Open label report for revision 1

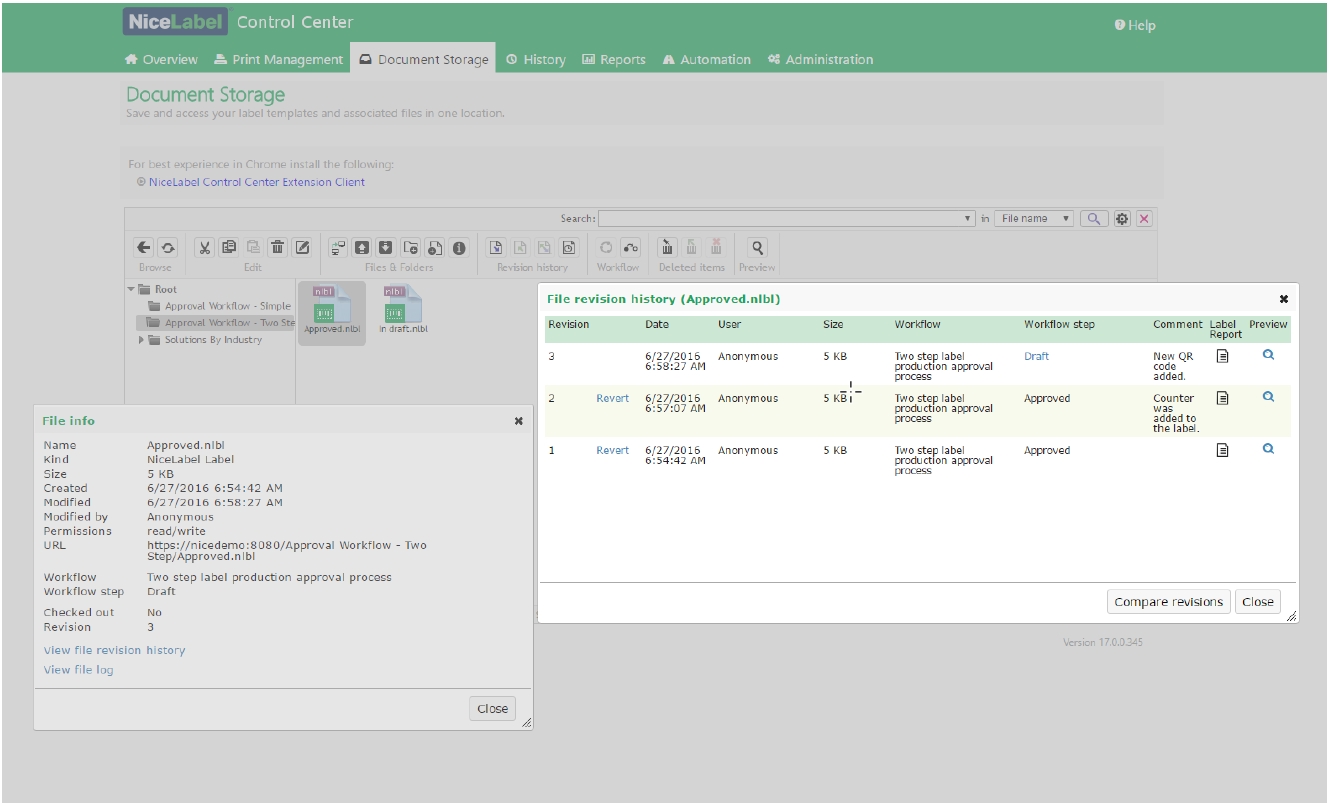pyautogui.click(x=1222, y=451)
